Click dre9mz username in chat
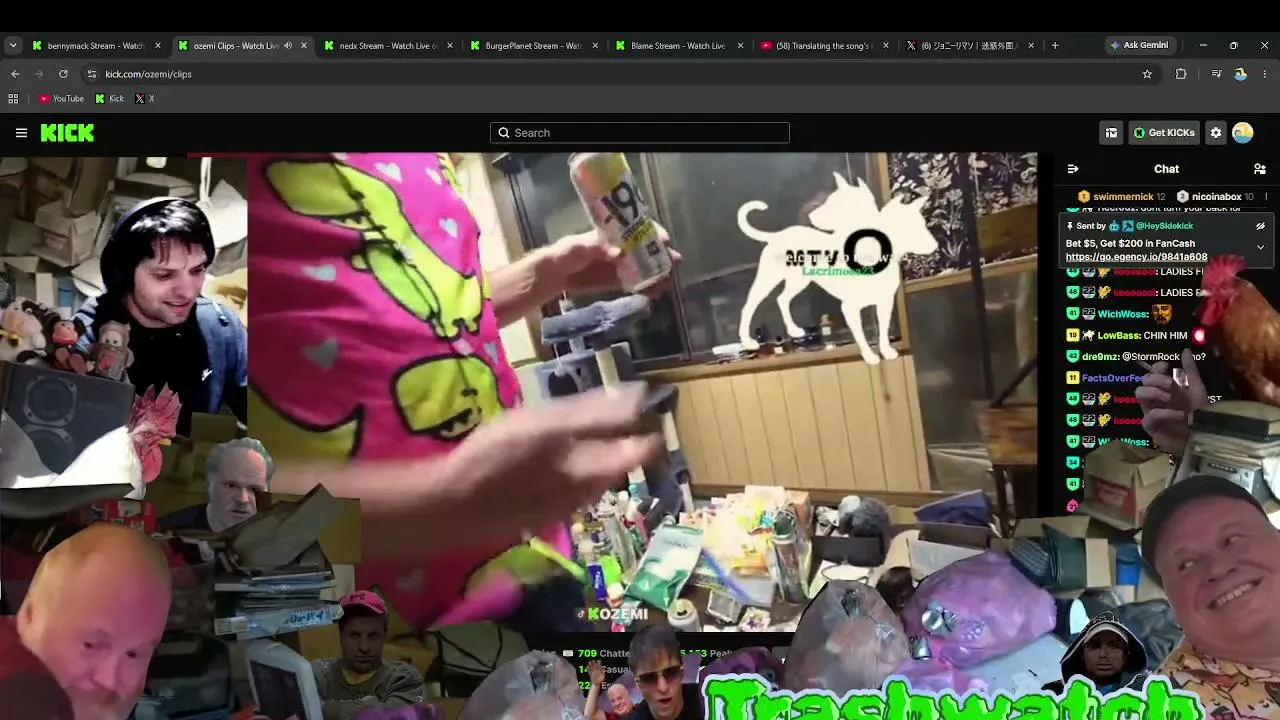 click(x=1100, y=357)
